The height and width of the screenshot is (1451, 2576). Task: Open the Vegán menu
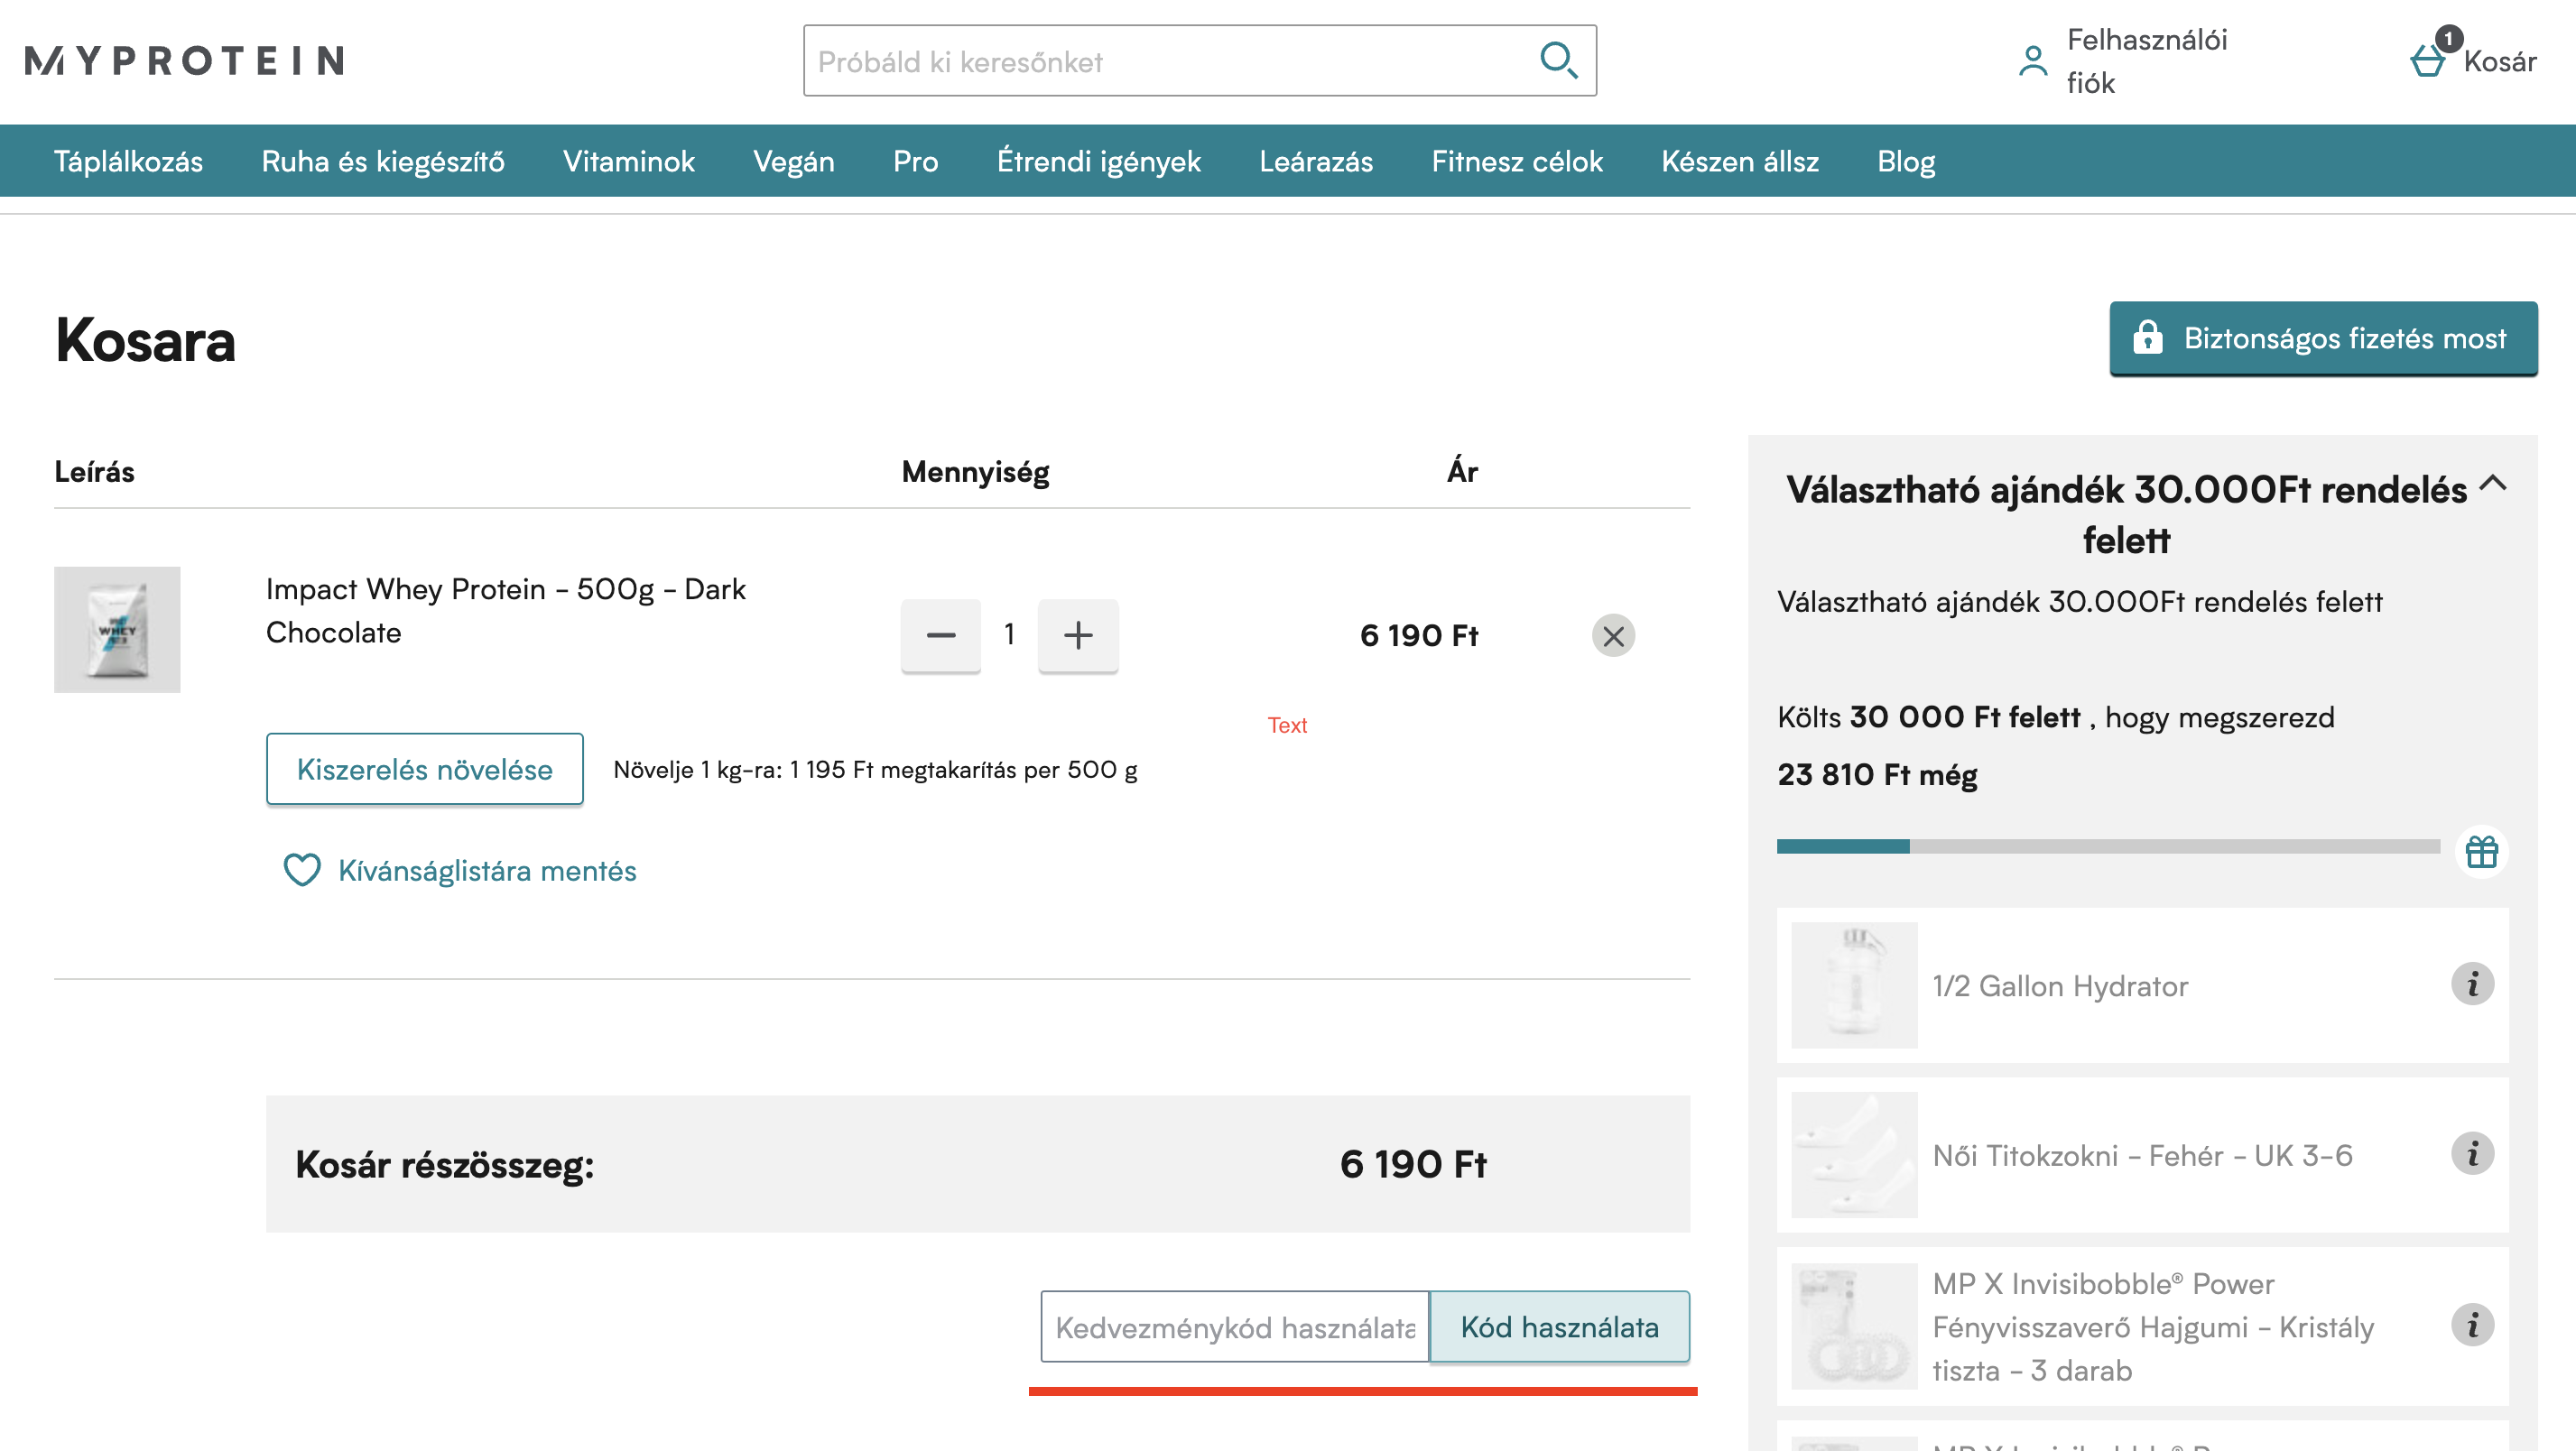click(793, 161)
